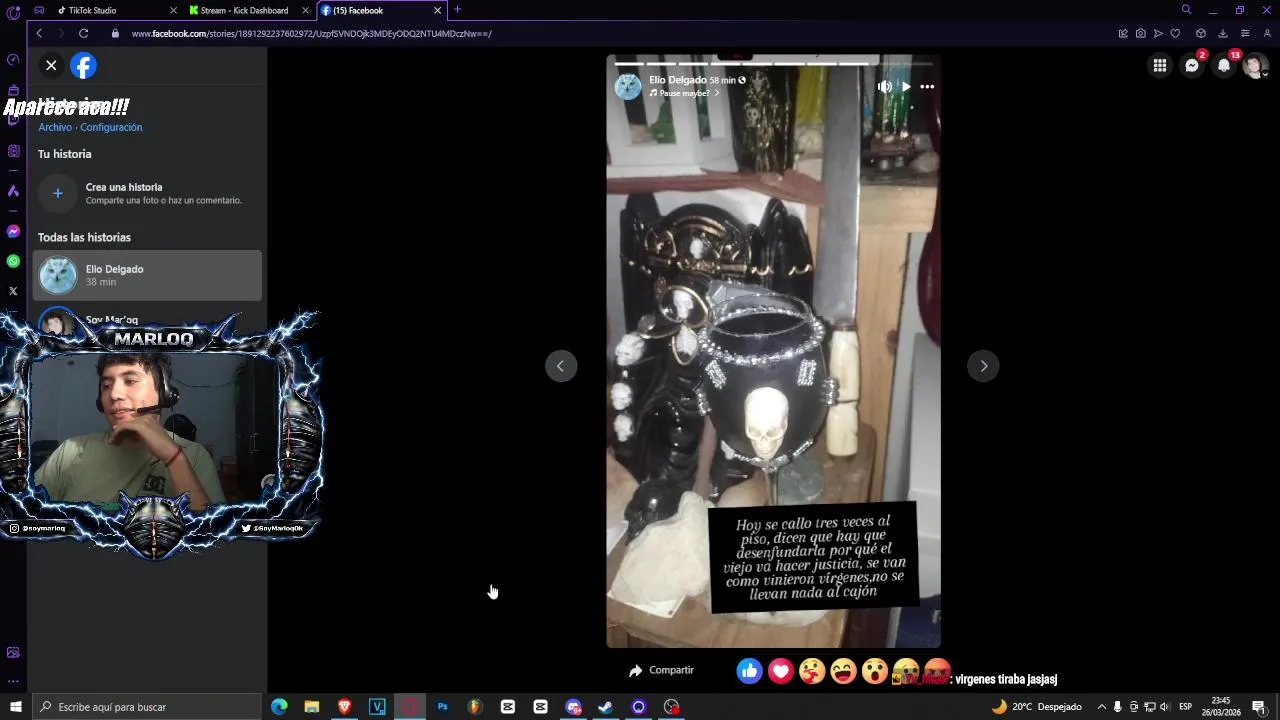Screen dimensions: 1280x720
Task: React with the Care hugging emoji
Action: [x=812, y=671]
